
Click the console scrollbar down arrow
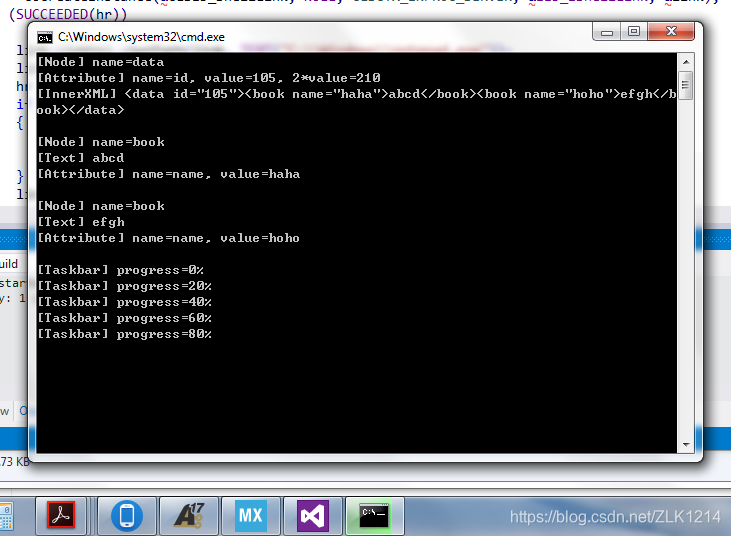686,445
